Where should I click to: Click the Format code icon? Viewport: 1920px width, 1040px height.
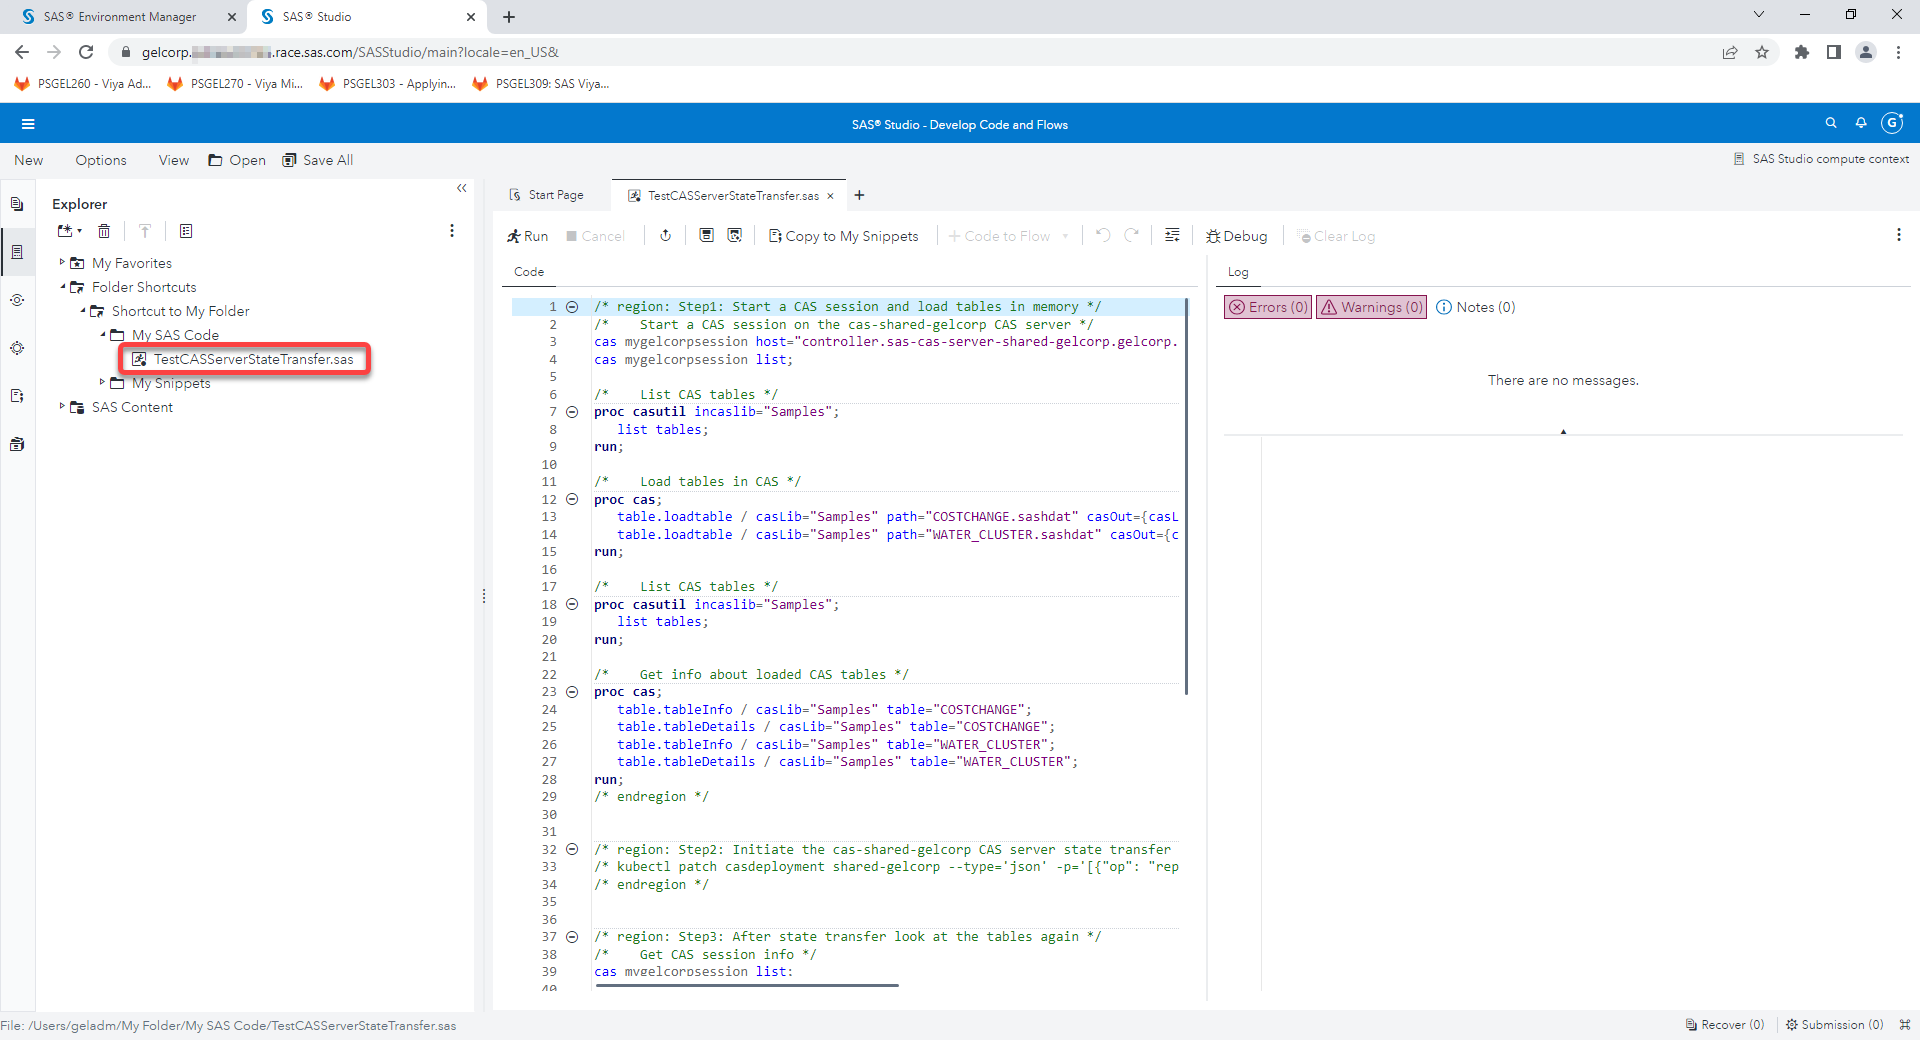click(1172, 236)
